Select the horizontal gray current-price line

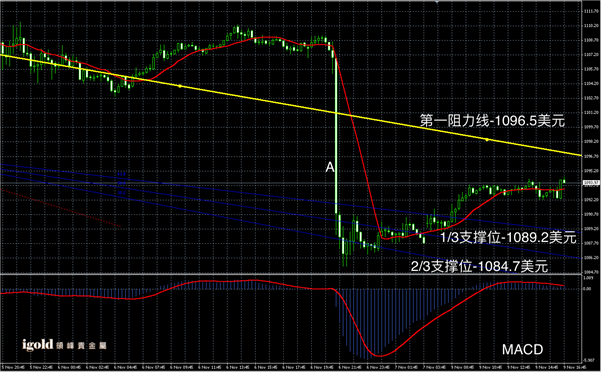(291, 184)
